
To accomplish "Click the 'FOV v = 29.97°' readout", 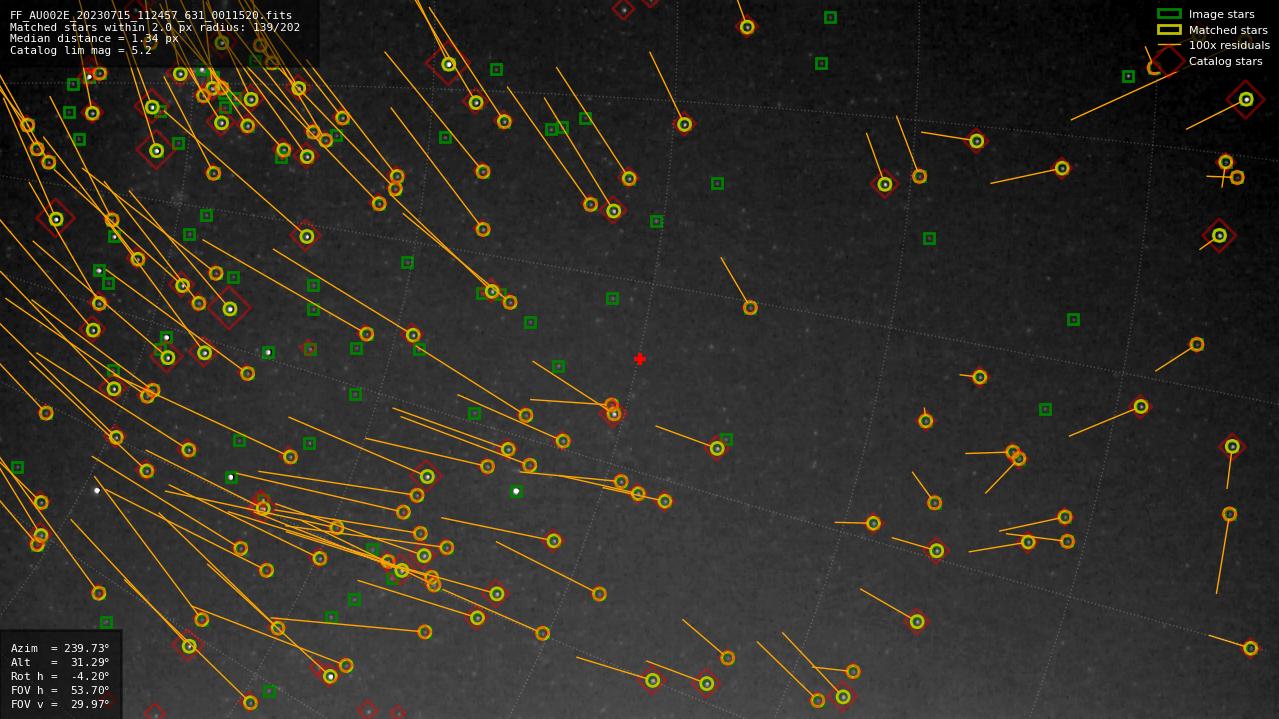I will [60, 704].
